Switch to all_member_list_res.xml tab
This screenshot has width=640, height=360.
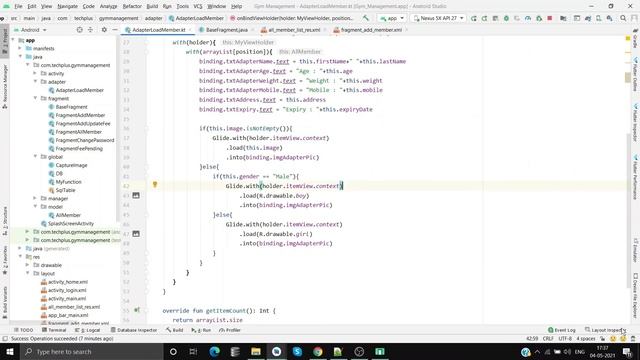294,30
